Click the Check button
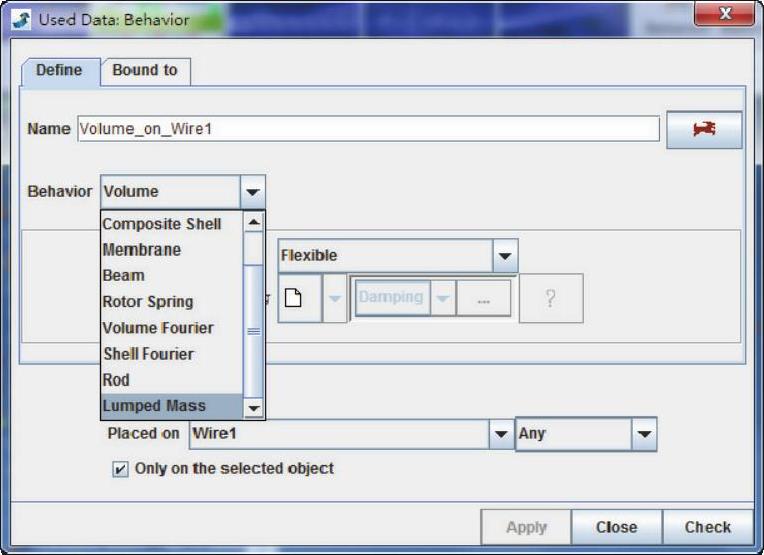The image size is (764, 555). 707,527
